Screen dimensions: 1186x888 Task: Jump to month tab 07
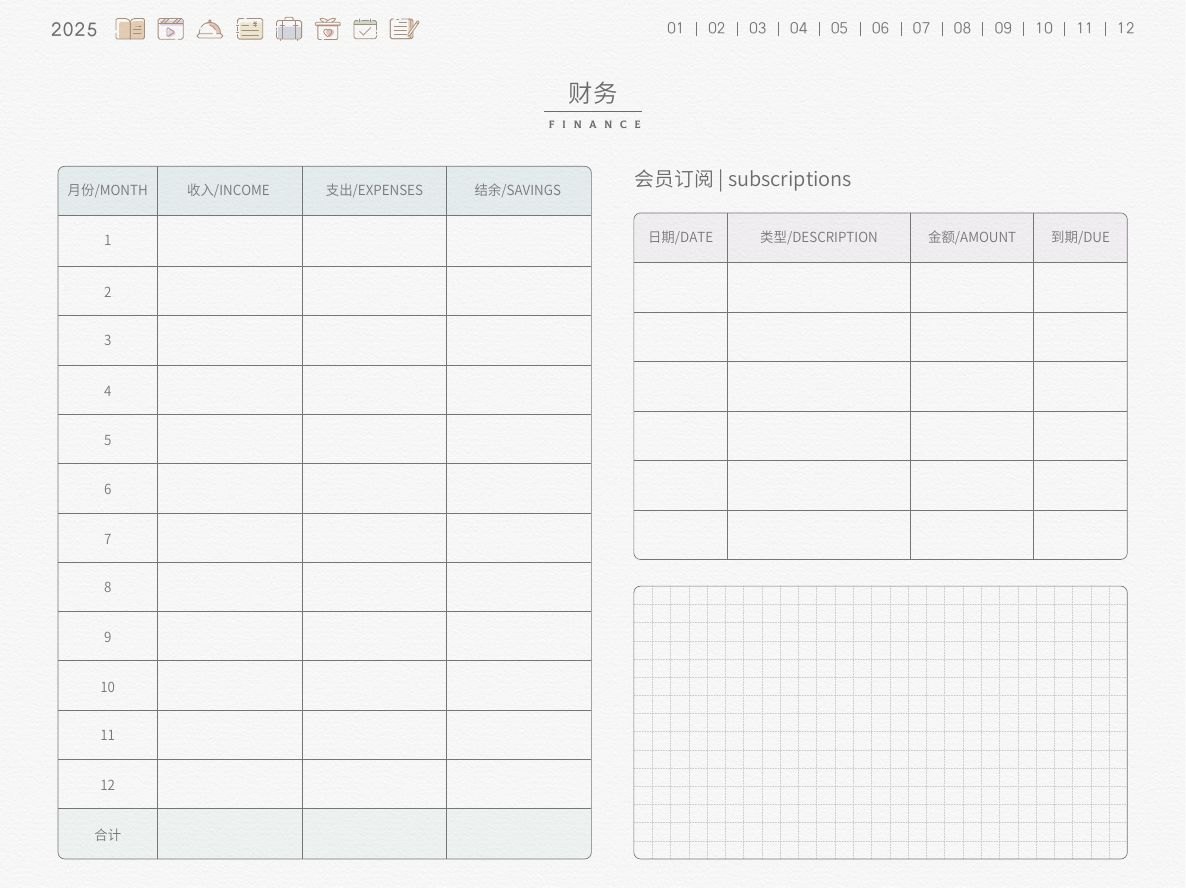point(921,29)
